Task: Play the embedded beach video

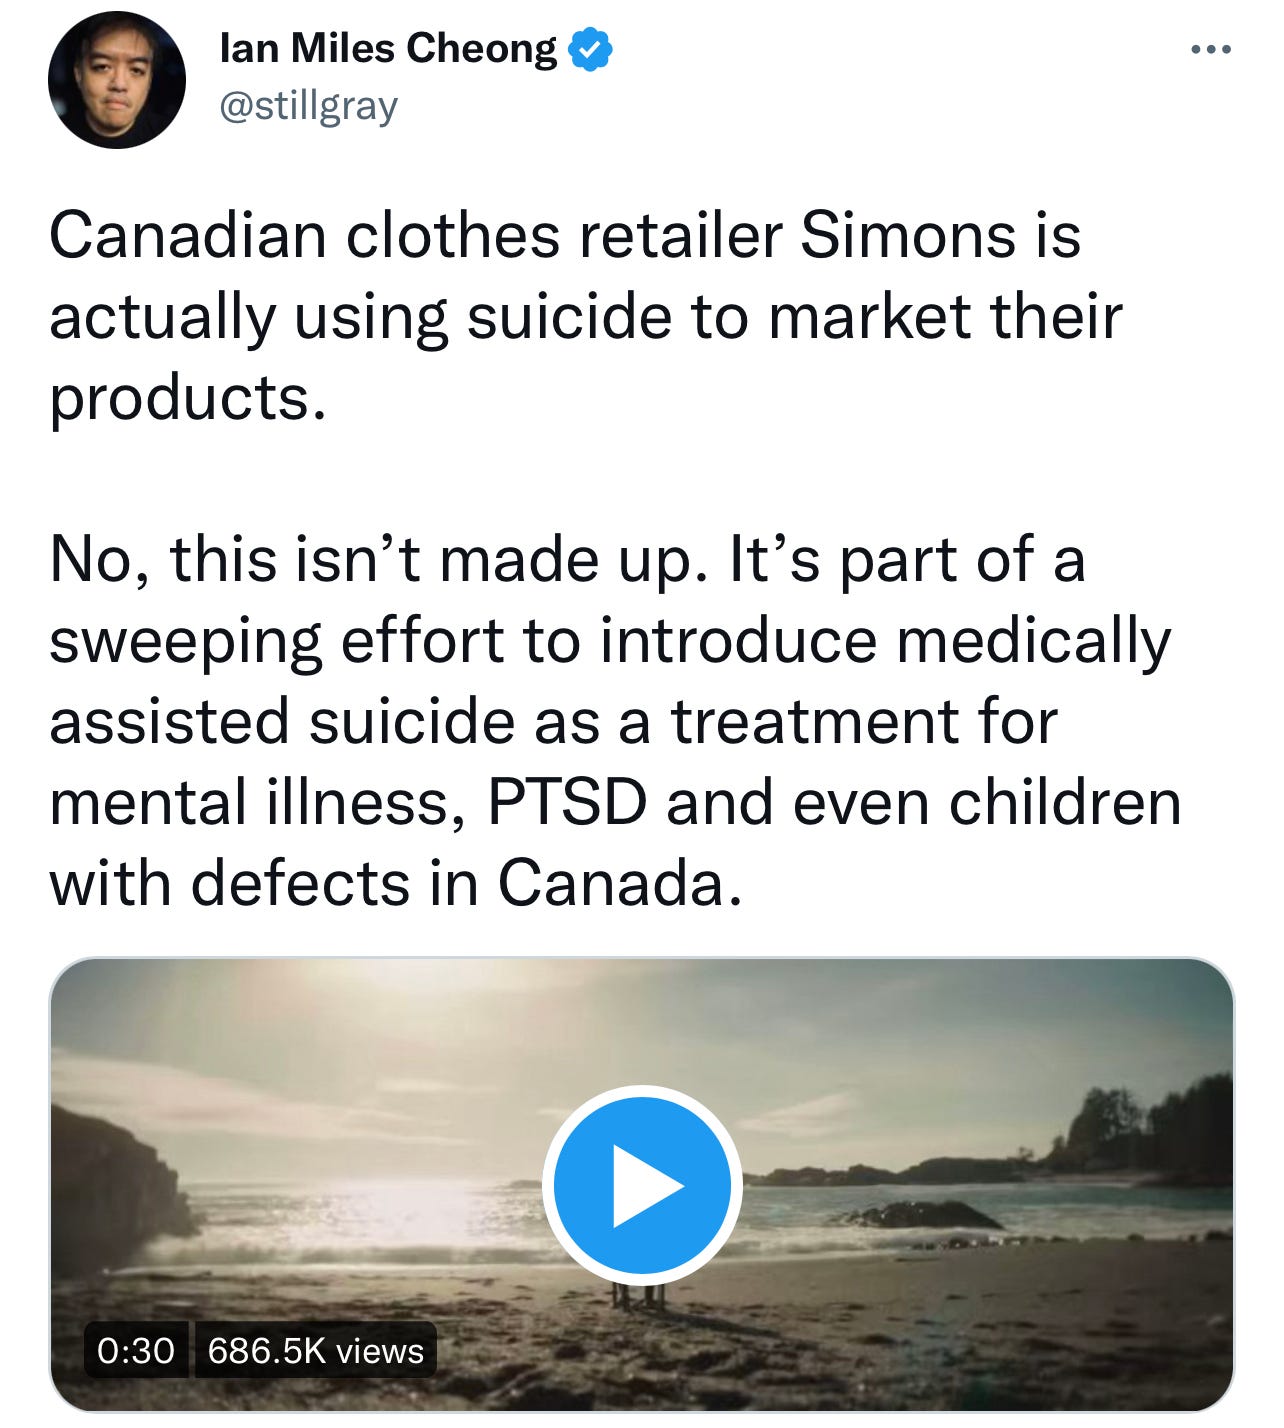Action: pos(642,1185)
